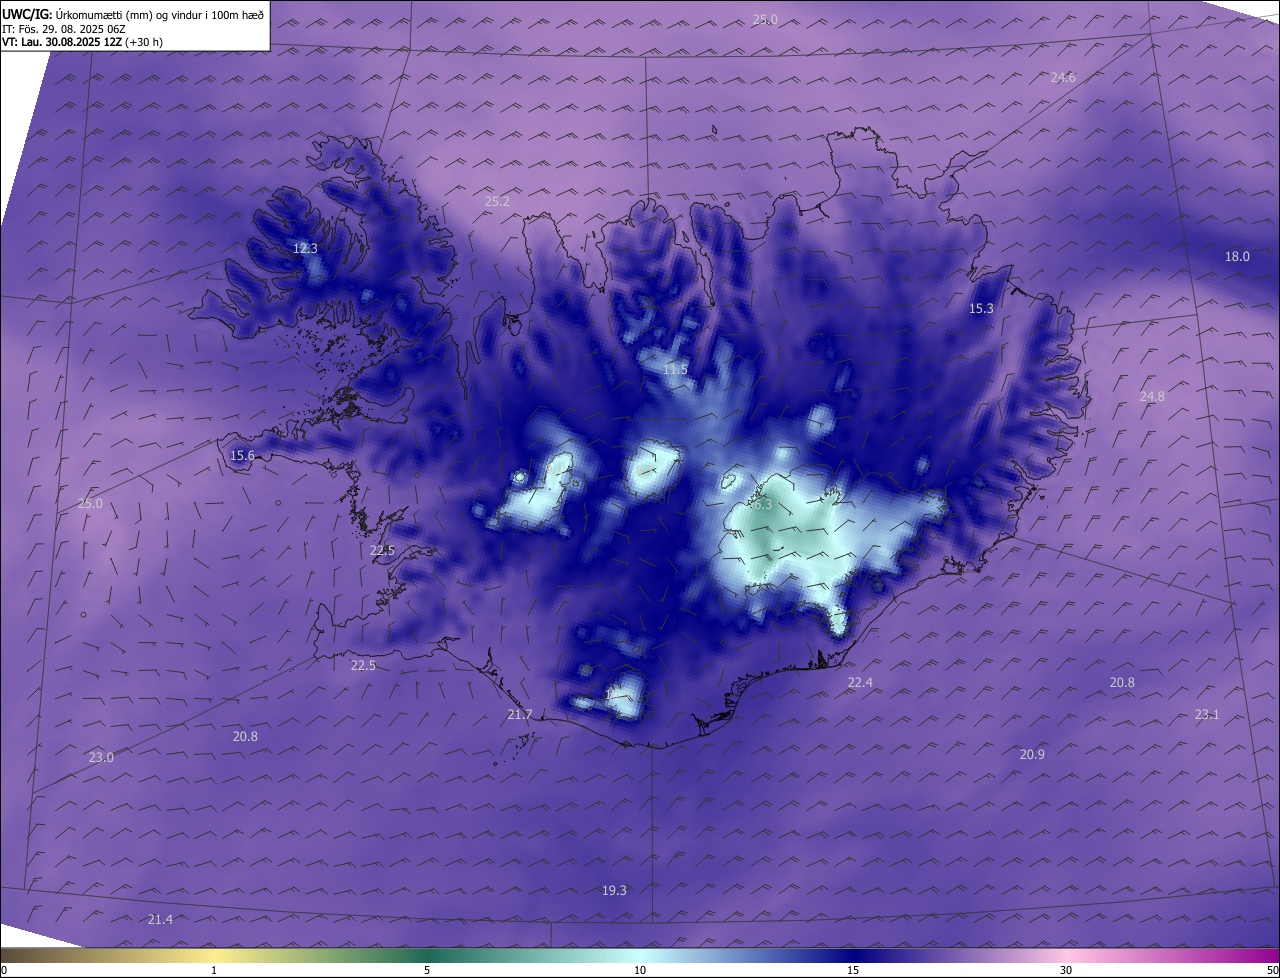
Task: Select the 30 tick label on the colour scale
Action: (1066, 970)
